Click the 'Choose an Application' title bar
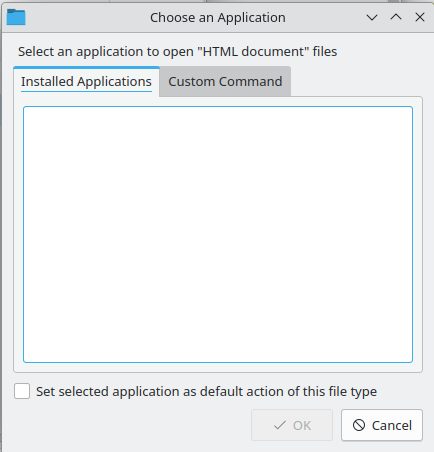The image size is (434, 452). 218,17
